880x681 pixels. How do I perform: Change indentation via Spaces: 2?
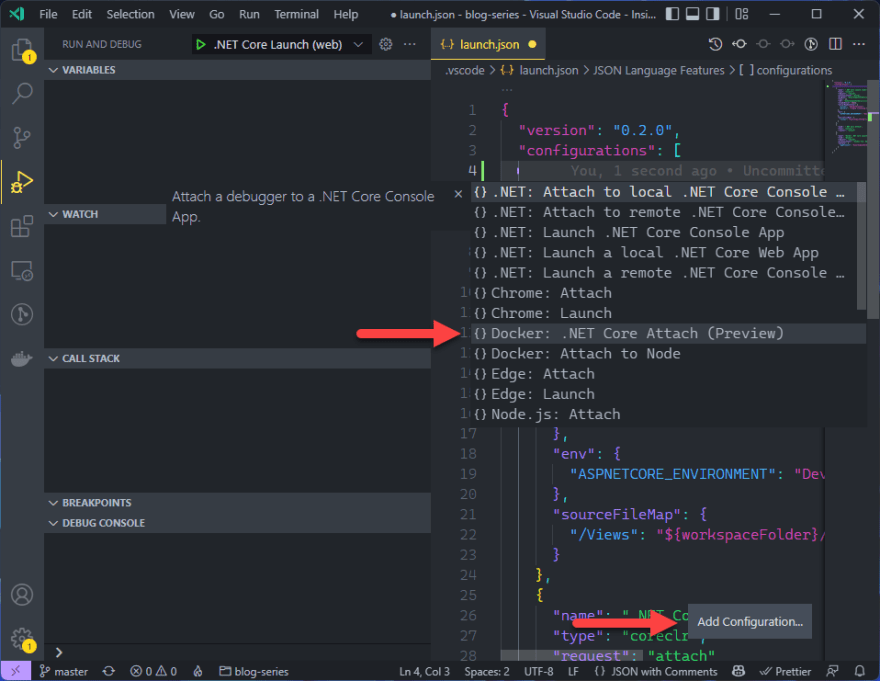[x=487, y=671]
